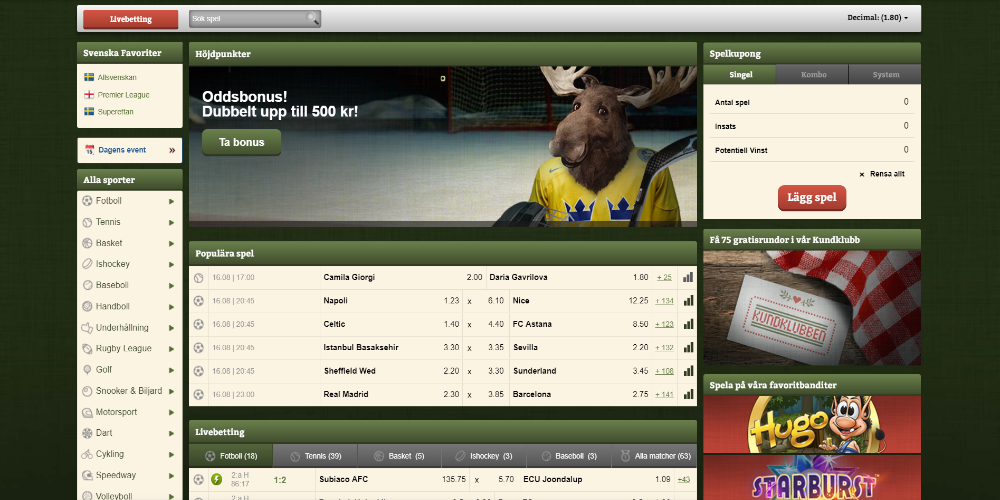Click the puck icon beside Ishockey
Viewport: 1000px width, 500px height.
tap(87, 264)
